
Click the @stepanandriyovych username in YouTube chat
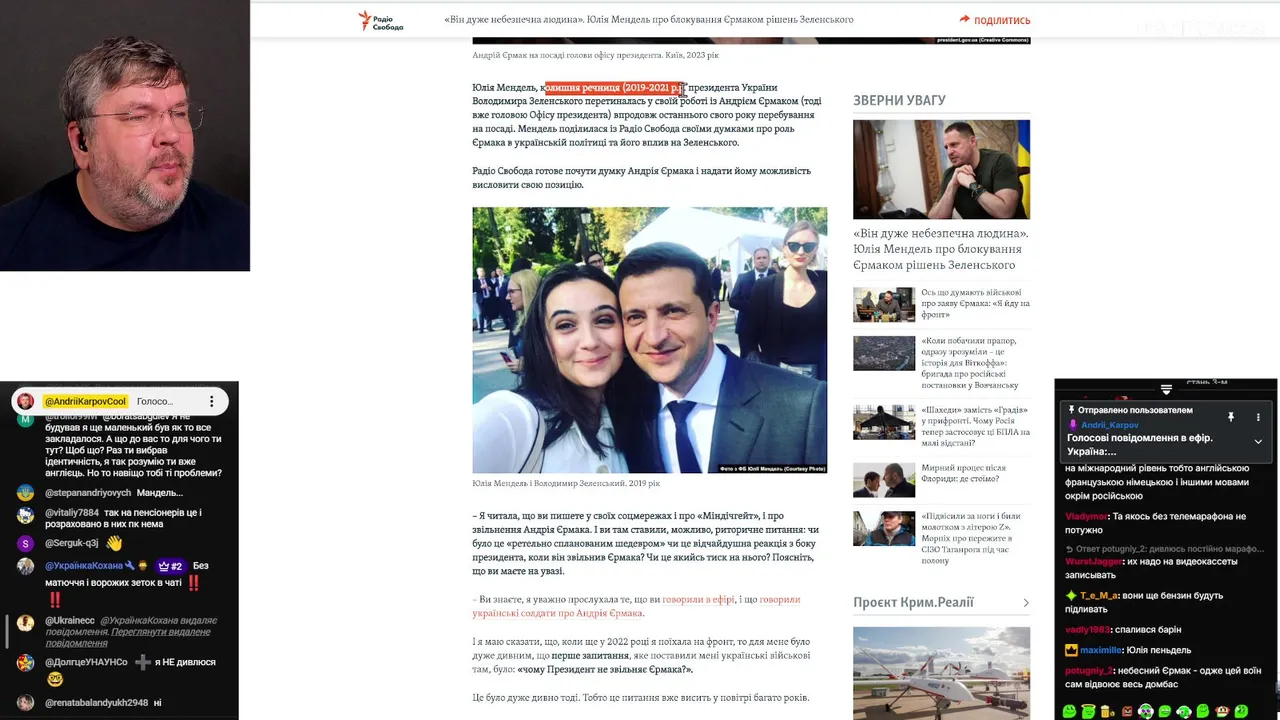tap(89, 493)
